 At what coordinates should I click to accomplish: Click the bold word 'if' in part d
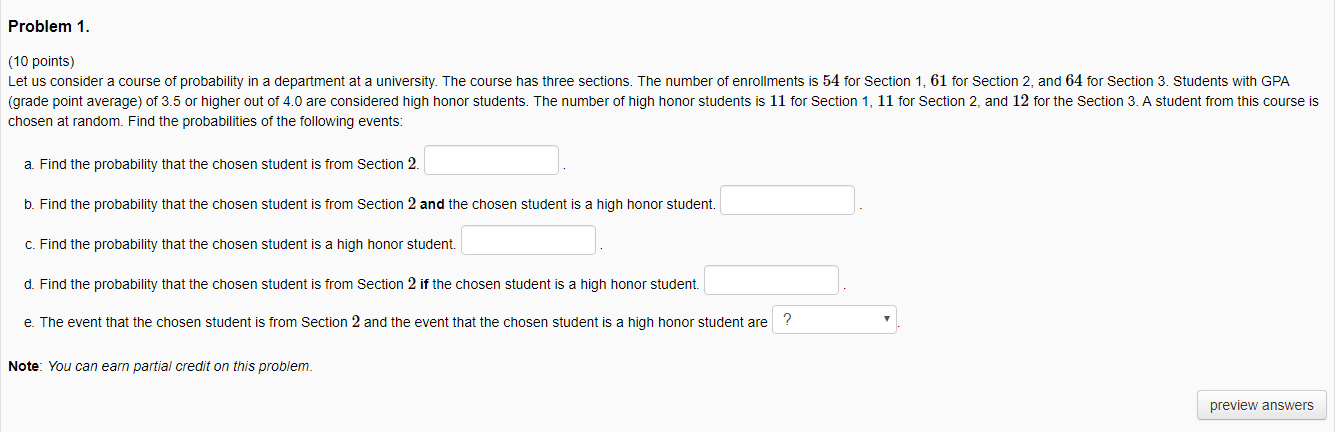pyautogui.click(x=424, y=284)
